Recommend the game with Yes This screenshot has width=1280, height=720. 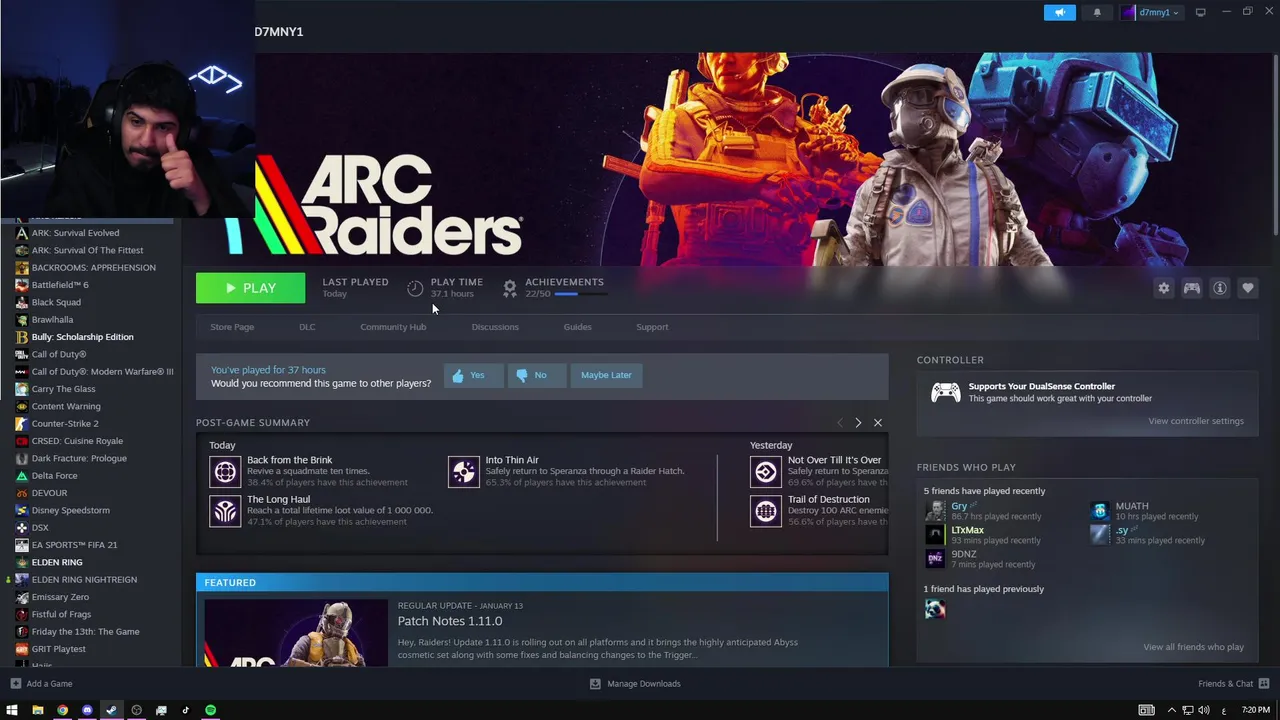pyautogui.click(x=473, y=375)
